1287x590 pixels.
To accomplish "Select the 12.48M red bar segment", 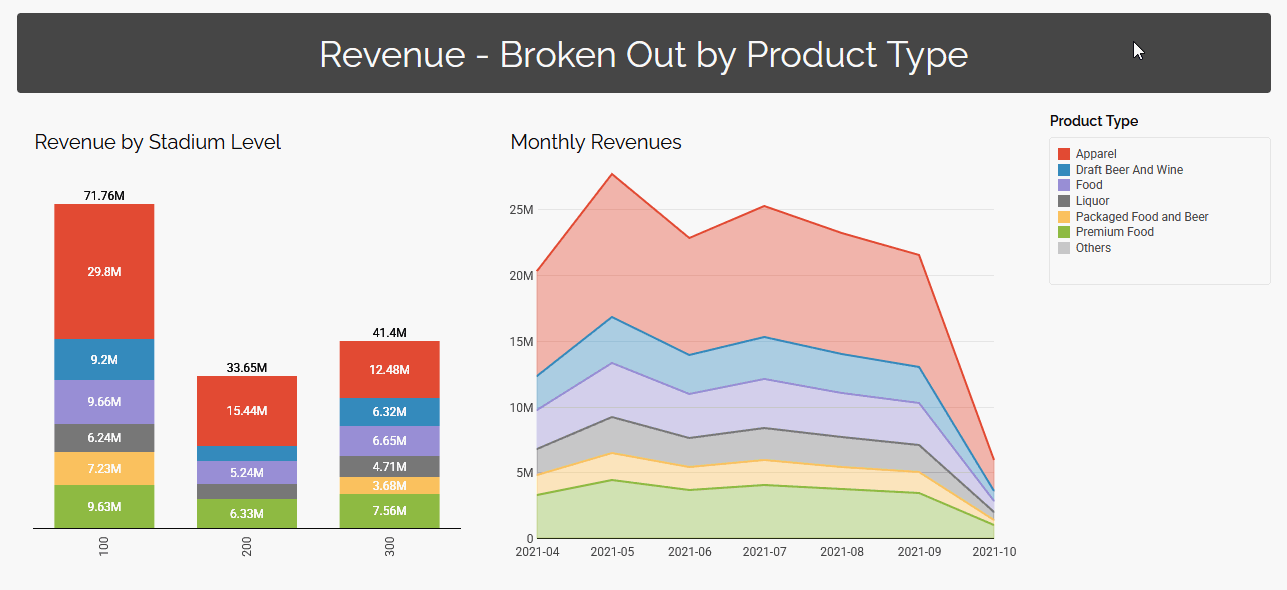I will (389, 369).
